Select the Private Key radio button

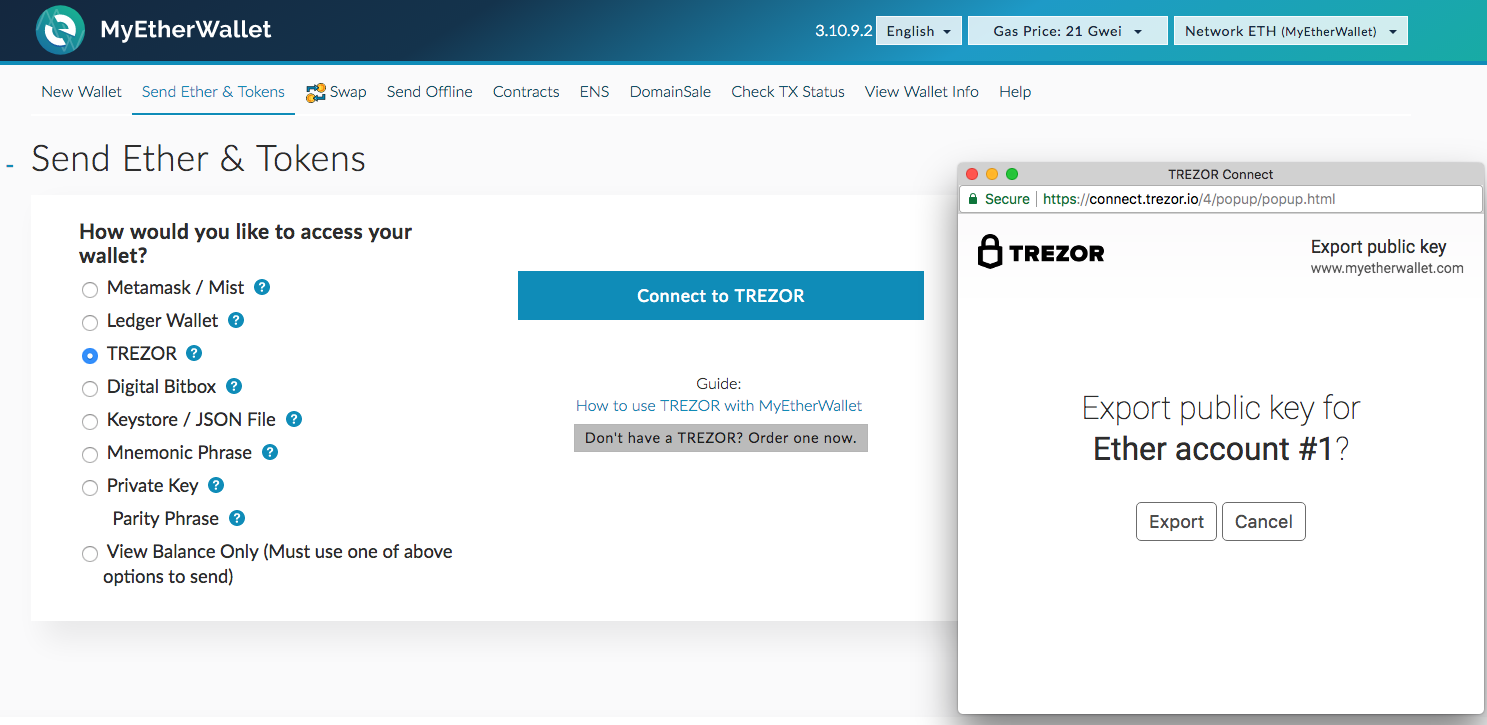click(x=90, y=487)
